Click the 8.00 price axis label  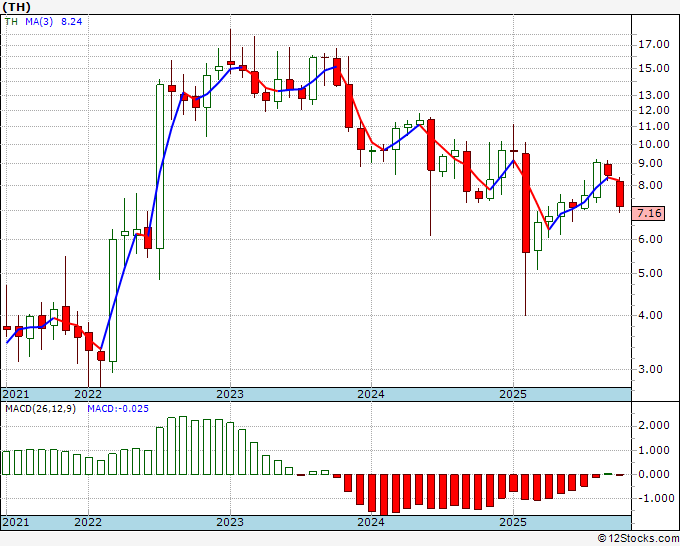pos(651,185)
